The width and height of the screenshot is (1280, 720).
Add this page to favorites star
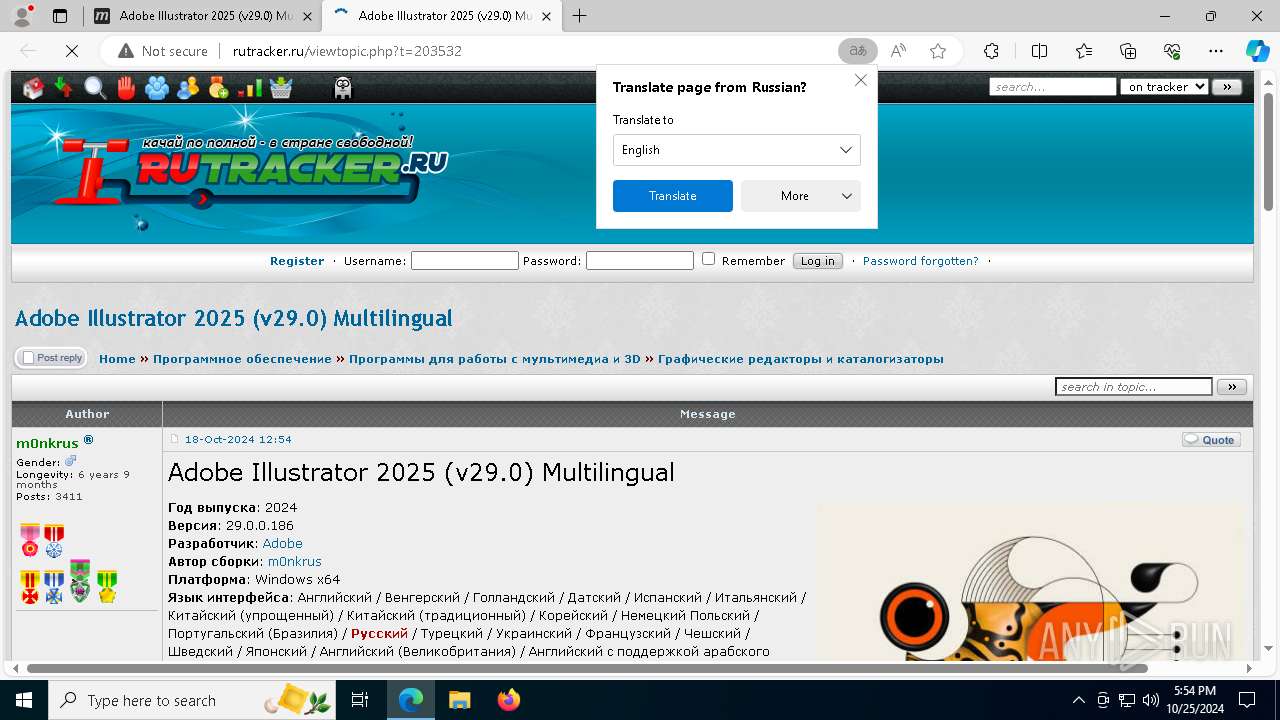(x=938, y=51)
